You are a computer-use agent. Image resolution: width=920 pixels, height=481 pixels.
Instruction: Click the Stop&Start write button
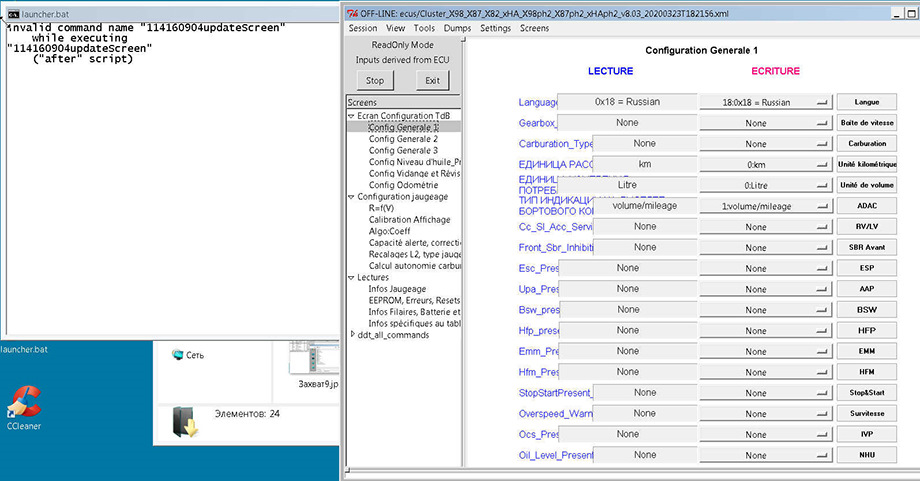click(x=866, y=393)
